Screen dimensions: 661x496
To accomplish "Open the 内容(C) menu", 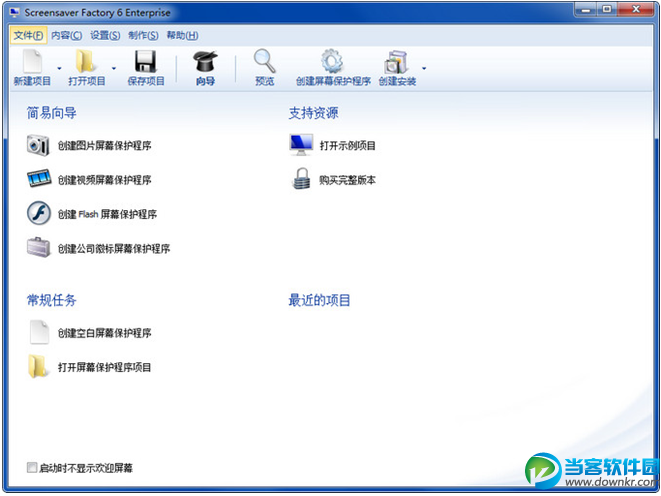I will [67, 35].
